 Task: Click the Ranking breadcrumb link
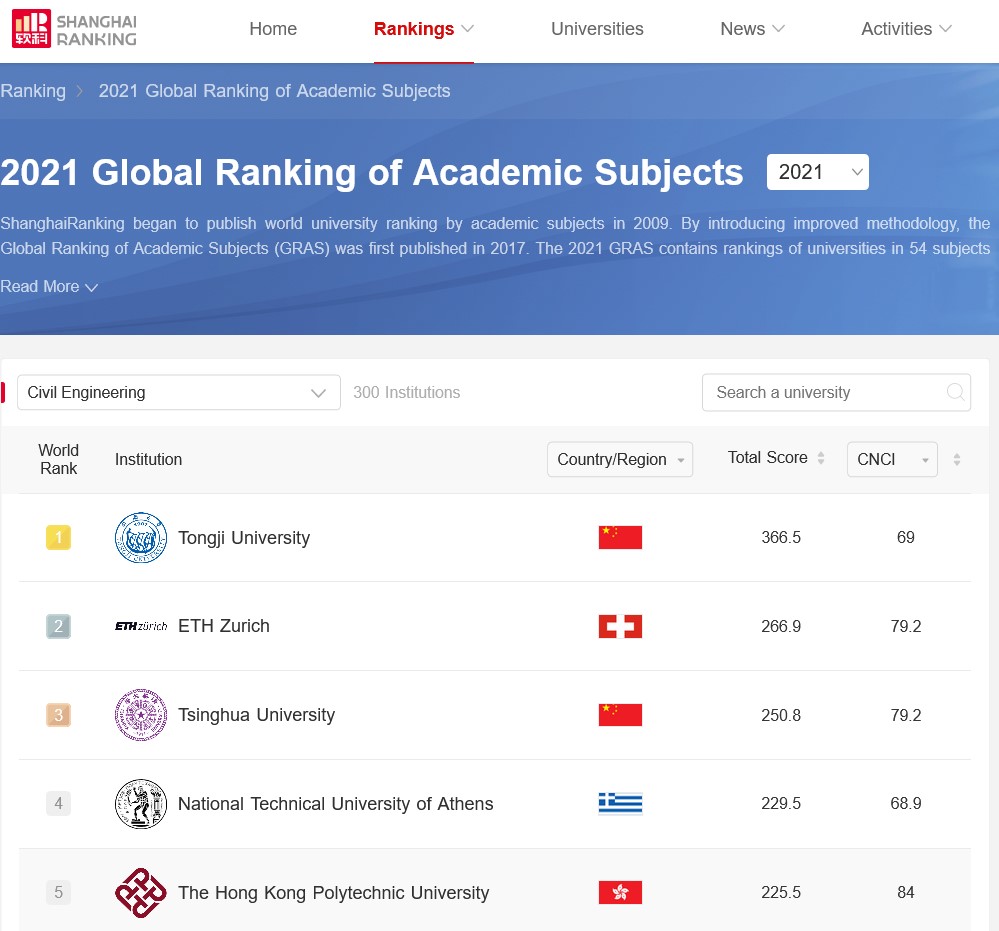33,90
